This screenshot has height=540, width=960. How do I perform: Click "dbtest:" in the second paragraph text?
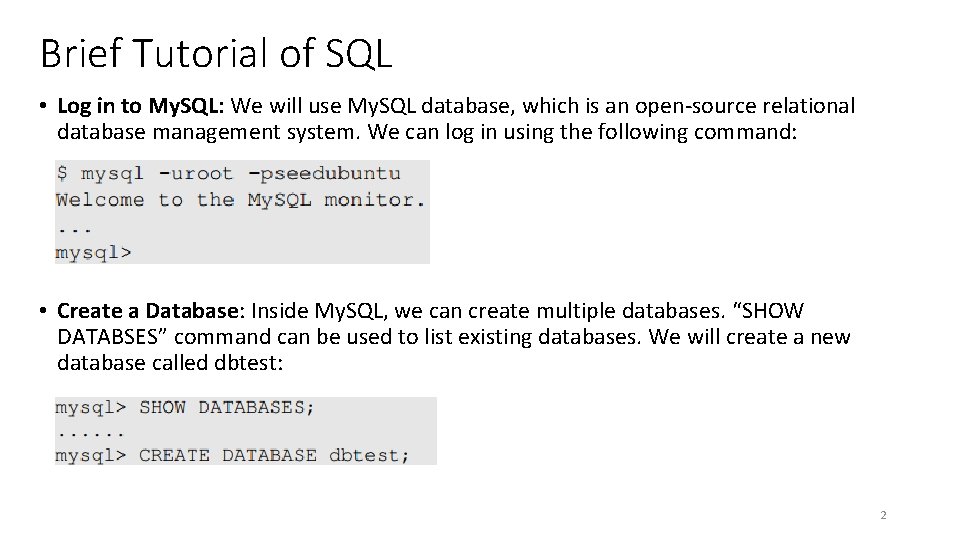click(248, 363)
